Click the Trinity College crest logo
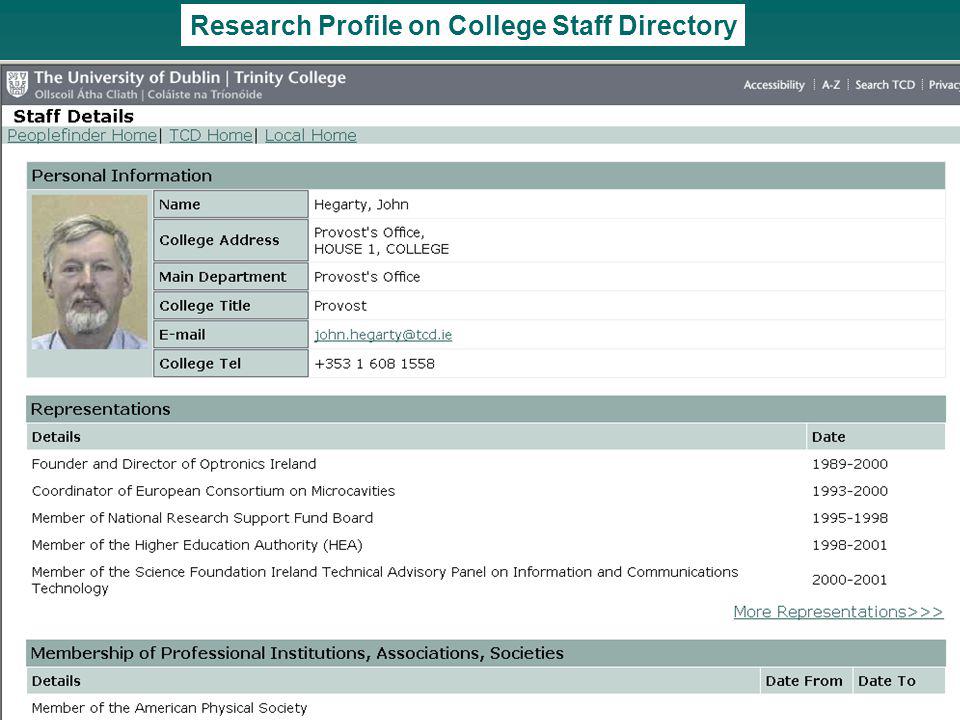The image size is (960, 720). [17, 84]
